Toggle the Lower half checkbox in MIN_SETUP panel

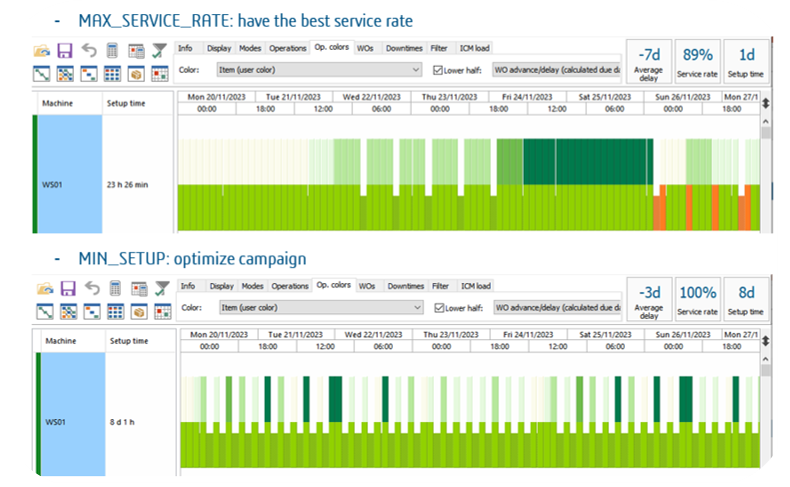(x=438, y=309)
